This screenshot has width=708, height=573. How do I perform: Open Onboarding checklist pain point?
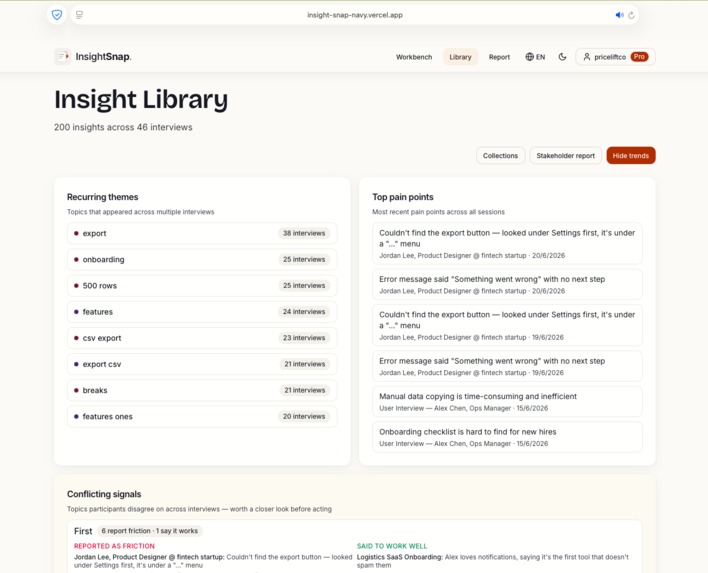(507, 437)
